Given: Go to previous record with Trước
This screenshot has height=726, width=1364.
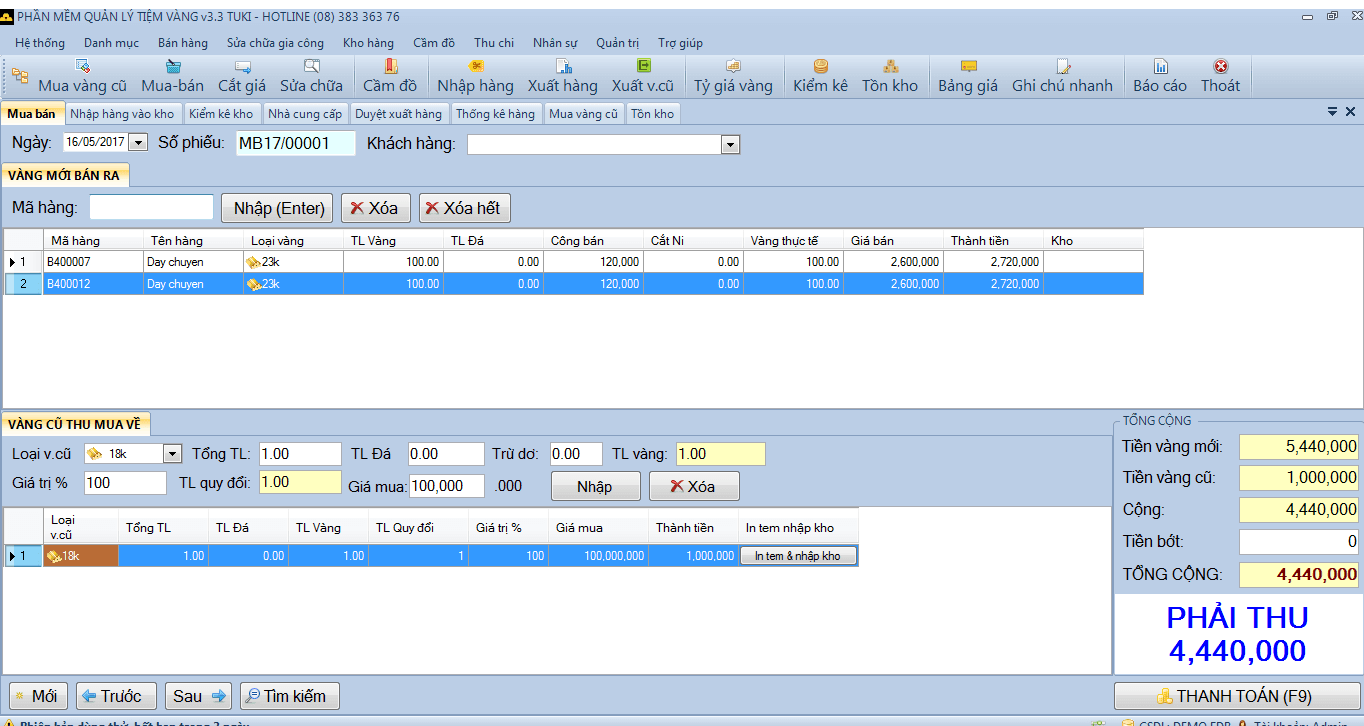Looking at the screenshot, I should [116, 696].
